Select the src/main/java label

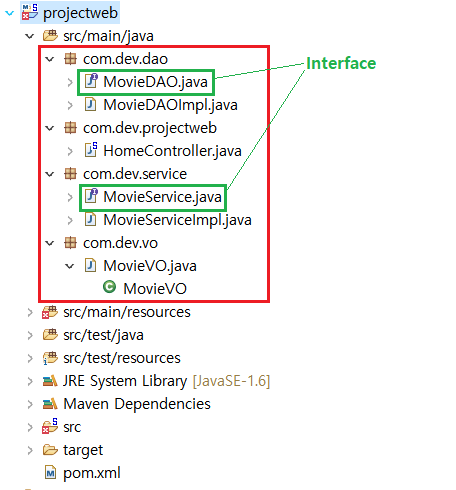108,36
